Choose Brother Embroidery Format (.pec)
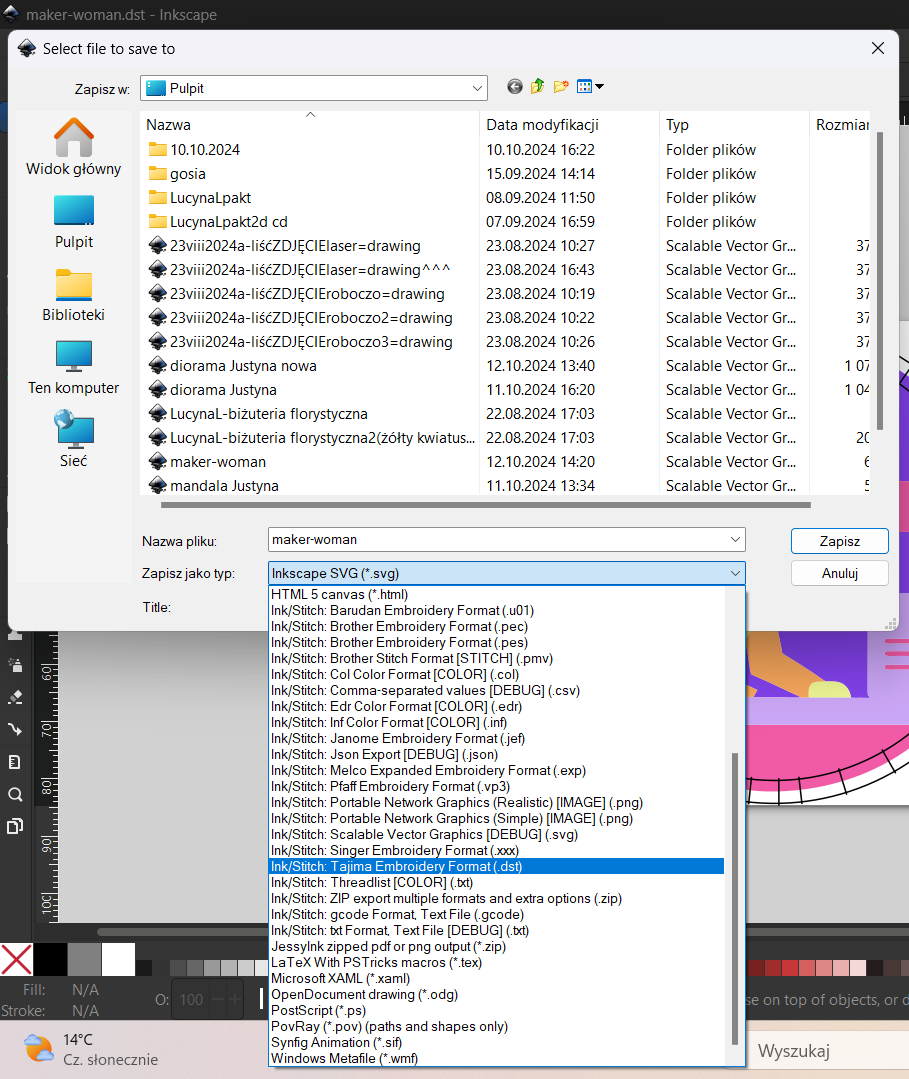Image resolution: width=909 pixels, height=1079 pixels. pyautogui.click(x=496, y=626)
